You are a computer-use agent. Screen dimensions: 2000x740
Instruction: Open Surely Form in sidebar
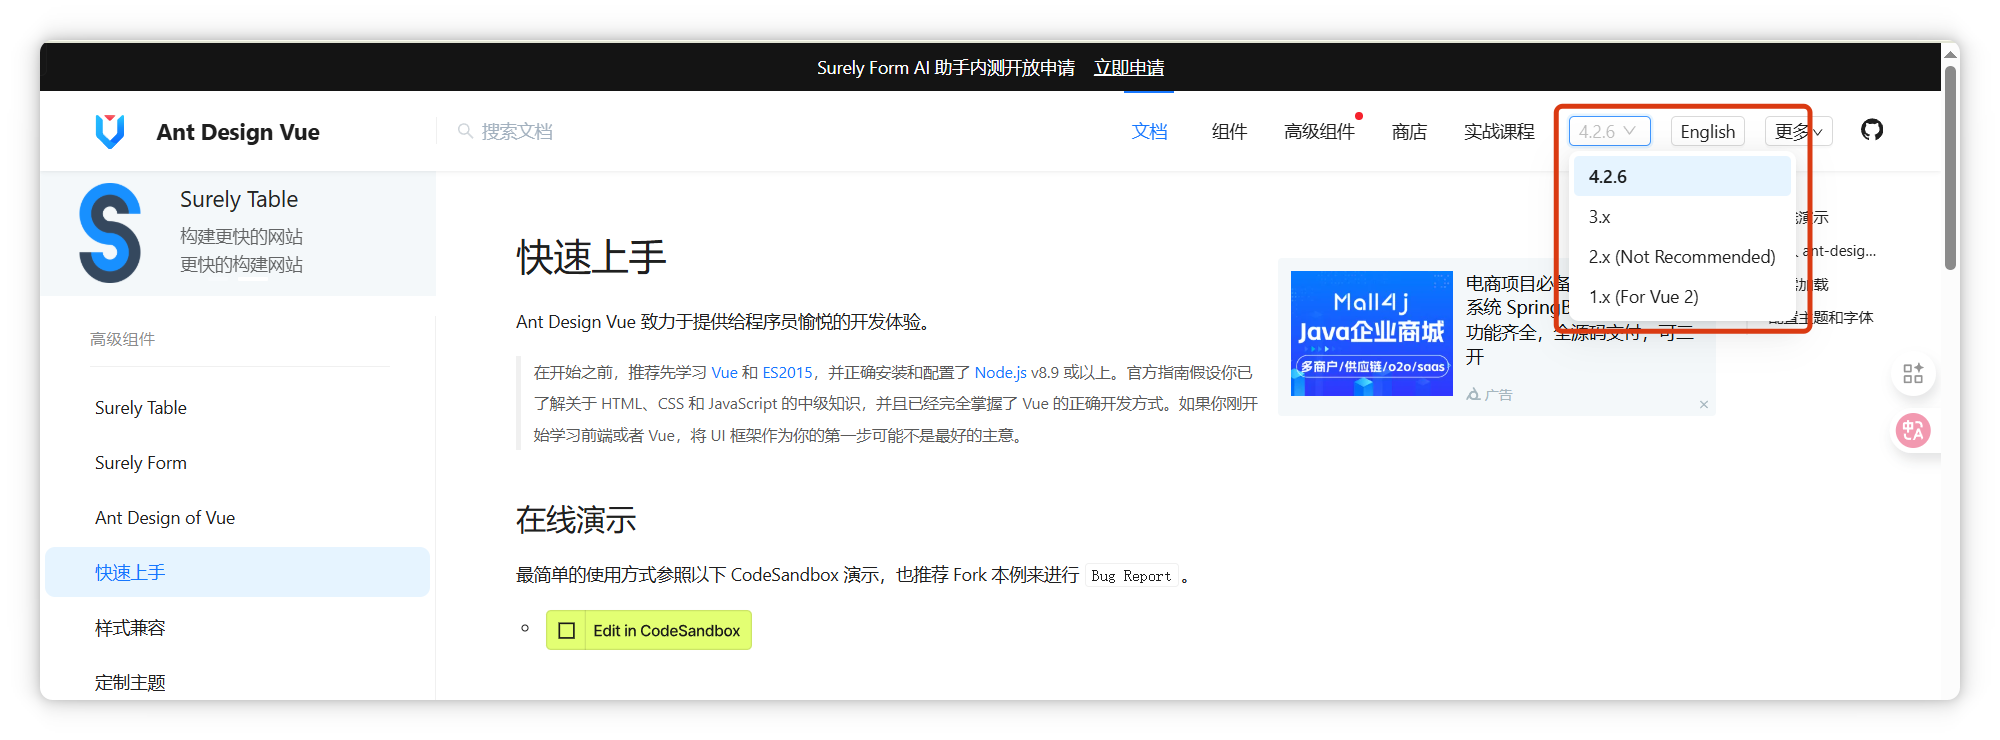click(141, 462)
